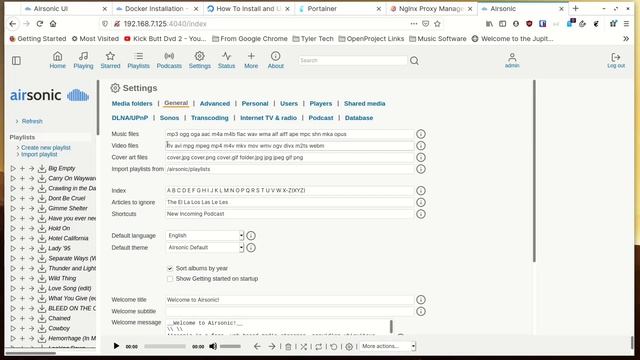Open Settings from the top nav gear
Screen dimensions: 640x360
(200, 60)
